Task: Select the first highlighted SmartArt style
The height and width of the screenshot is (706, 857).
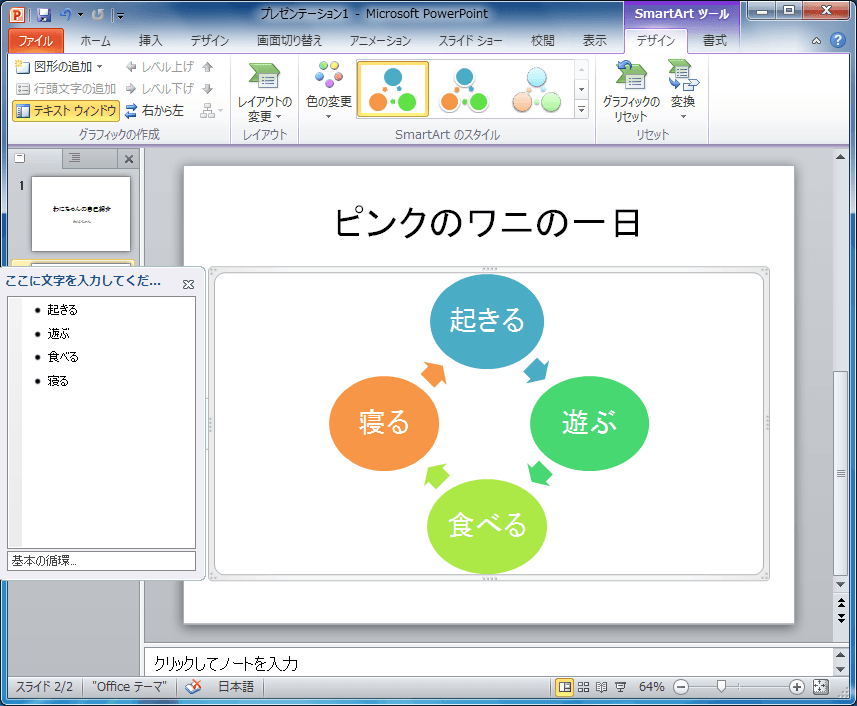Action: pos(392,89)
